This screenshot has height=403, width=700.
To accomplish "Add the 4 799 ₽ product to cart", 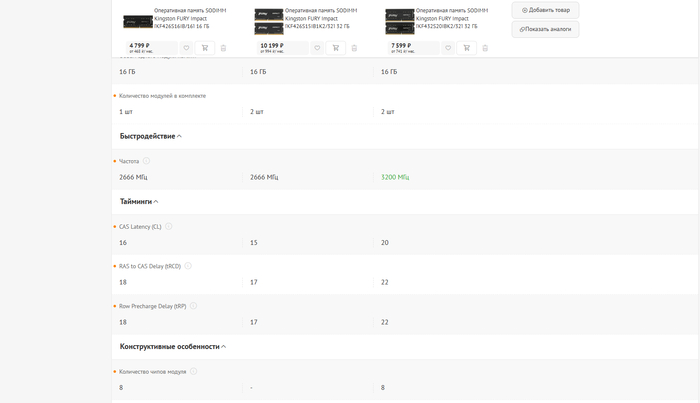I will pos(205,48).
